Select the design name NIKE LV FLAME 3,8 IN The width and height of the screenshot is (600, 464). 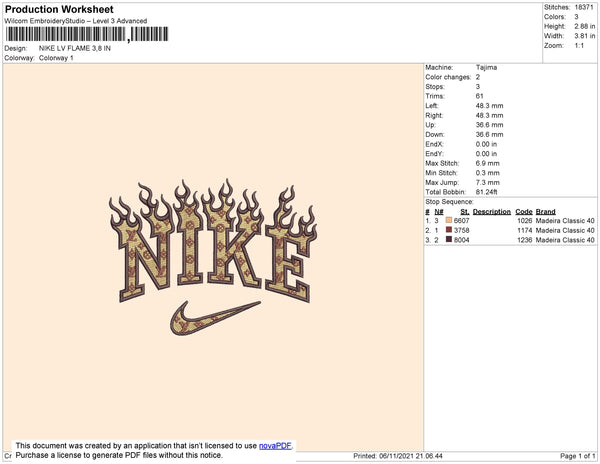point(75,49)
